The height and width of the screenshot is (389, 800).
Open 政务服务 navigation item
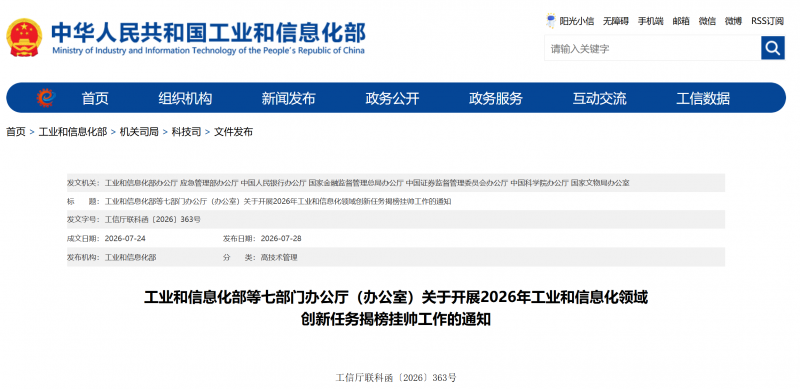tap(495, 98)
